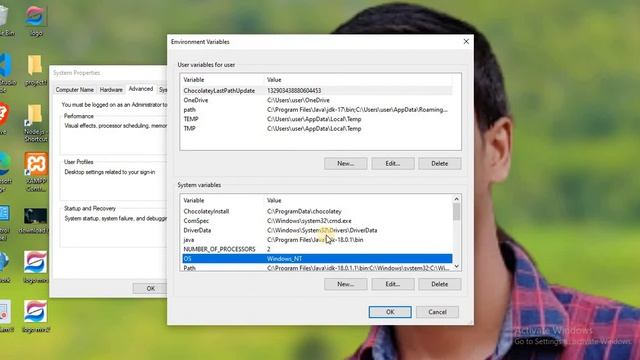Confirm Environment Variables with OK
The height and width of the screenshot is (360, 640).
coord(390,312)
